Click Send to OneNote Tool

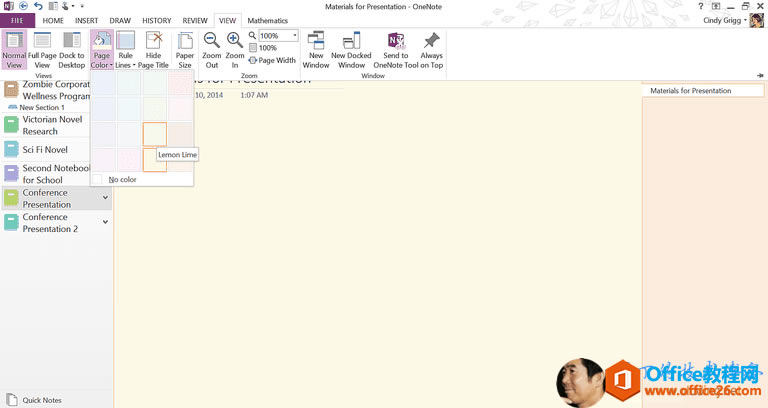[396, 49]
